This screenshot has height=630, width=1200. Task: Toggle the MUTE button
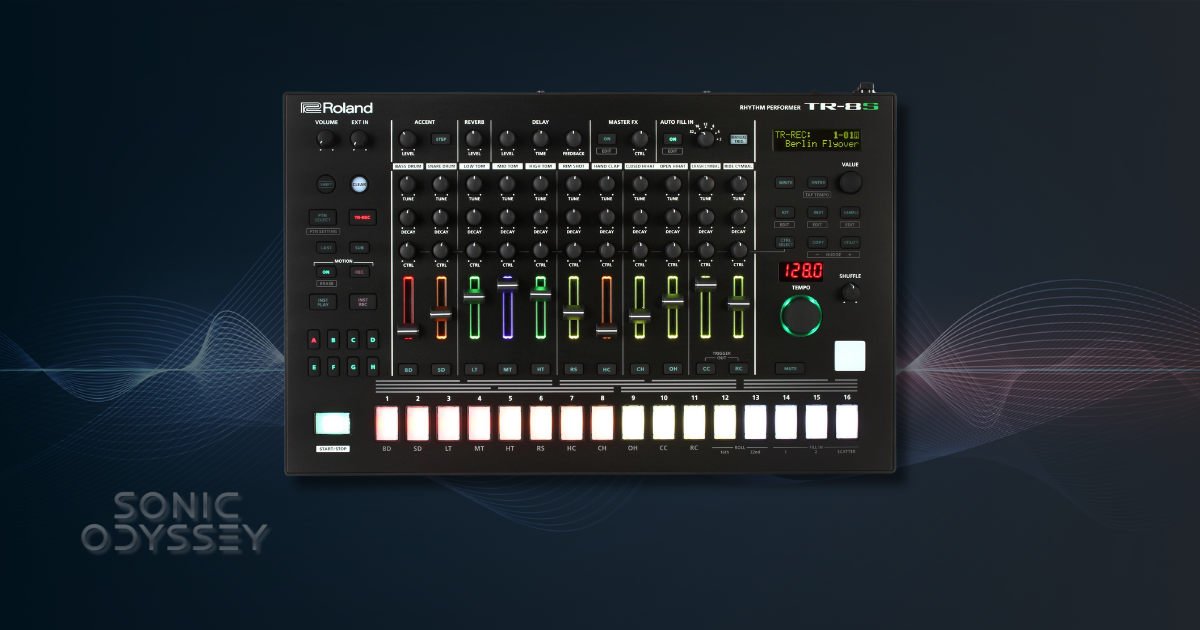790,369
